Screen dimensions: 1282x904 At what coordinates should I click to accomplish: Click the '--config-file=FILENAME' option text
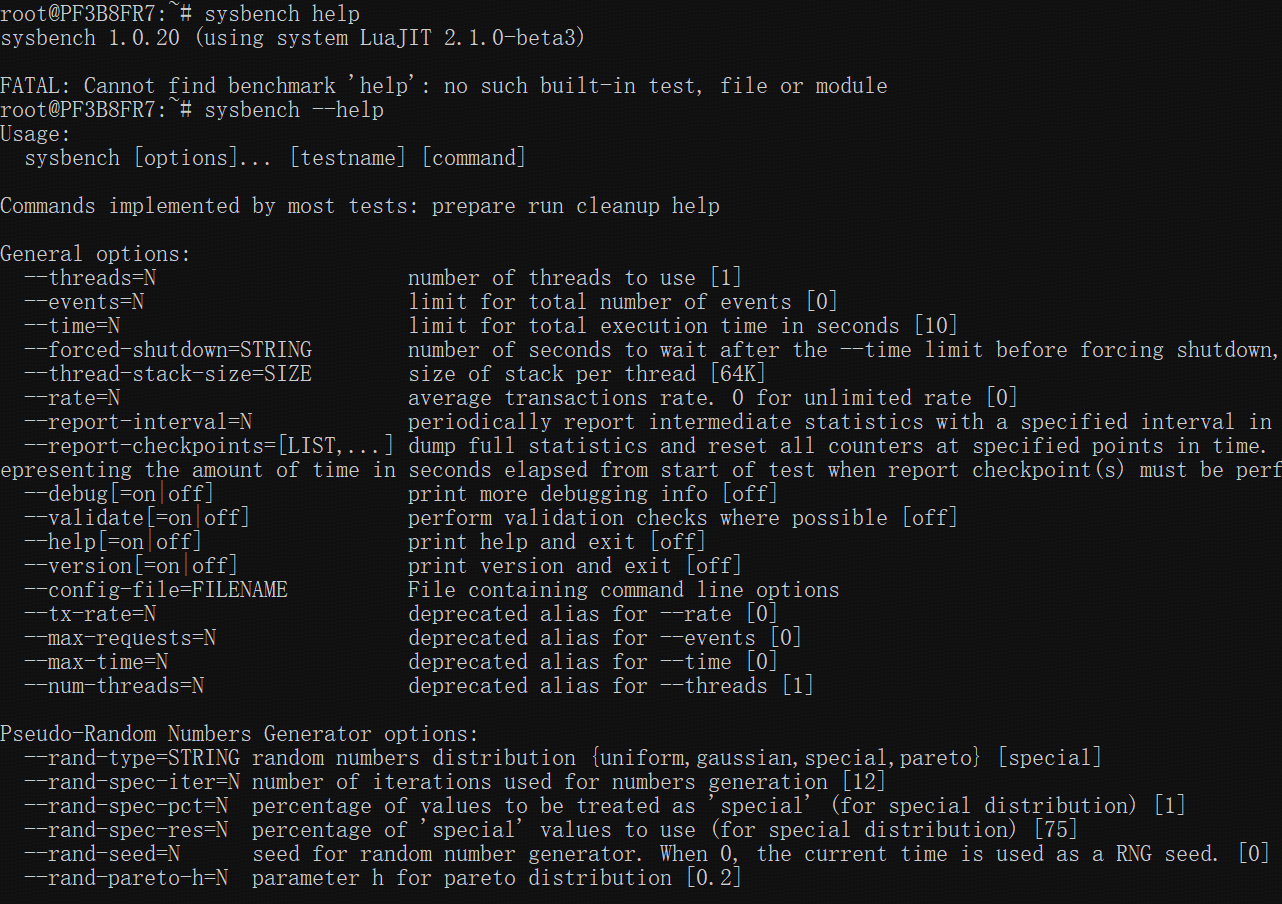point(156,590)
